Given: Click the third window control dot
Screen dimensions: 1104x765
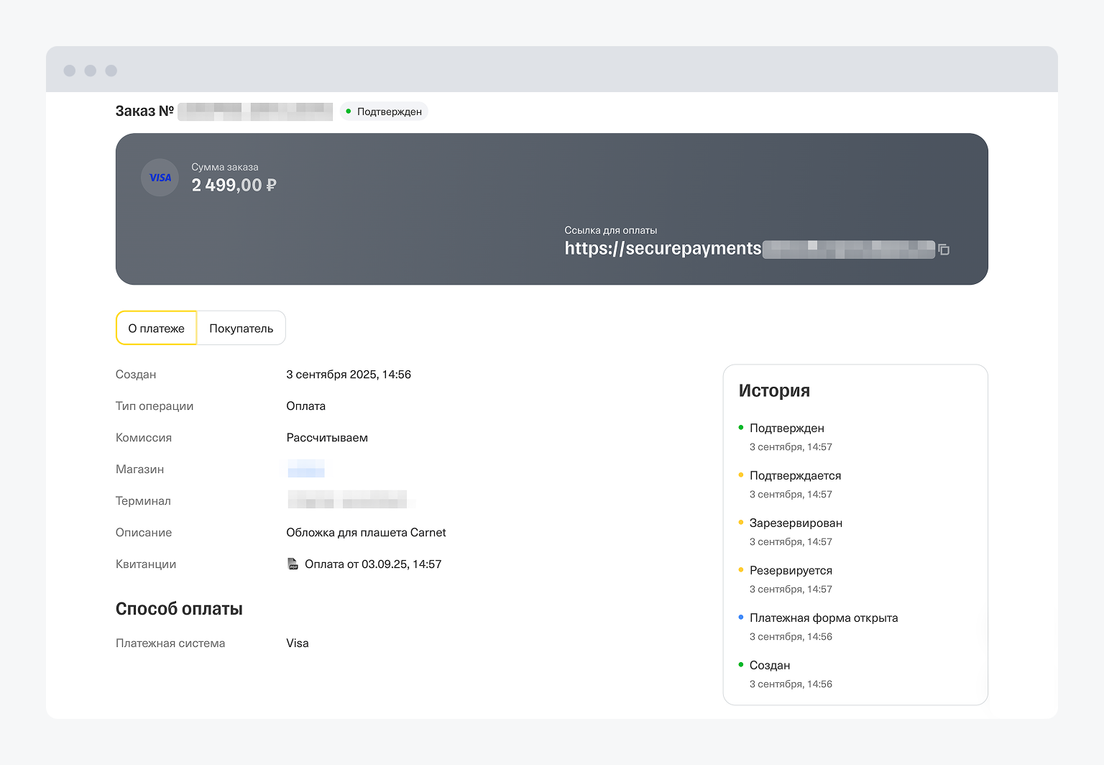Looking at the screenshot, I should coord(111,71).
